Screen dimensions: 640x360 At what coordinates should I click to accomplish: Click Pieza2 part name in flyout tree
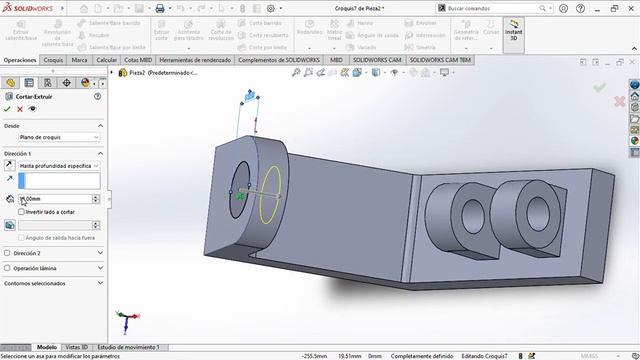(x=162, y=73)
